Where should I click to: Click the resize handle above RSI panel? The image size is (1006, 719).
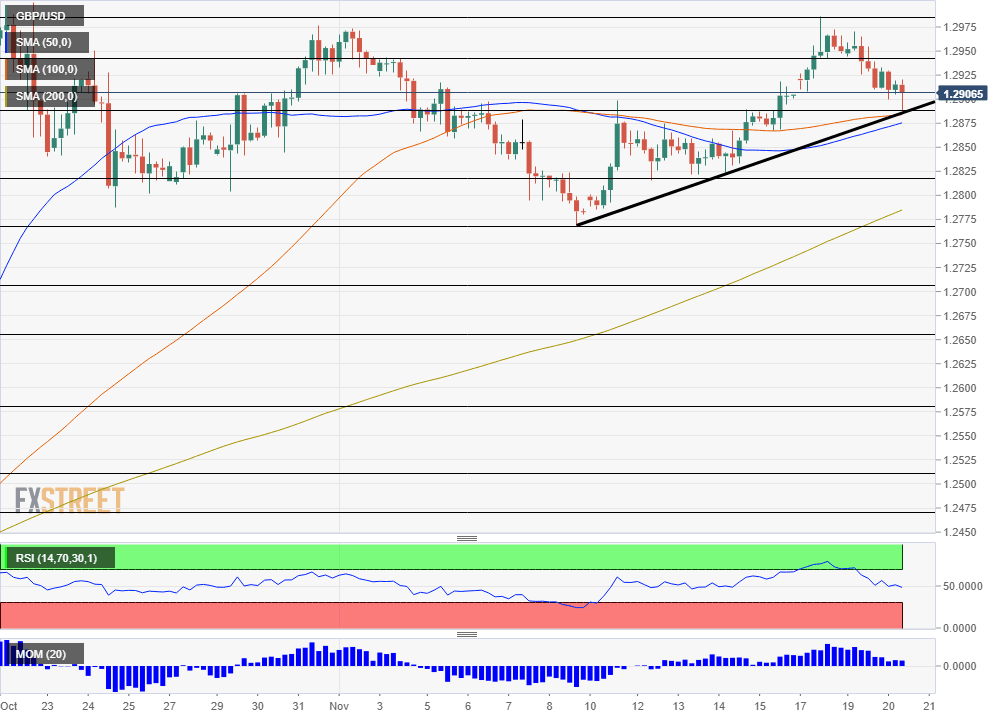pyautogui.click(x=467, y=538)
